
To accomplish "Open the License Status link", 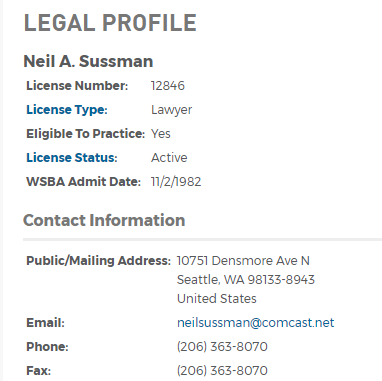I will click(x=72, y=158).
